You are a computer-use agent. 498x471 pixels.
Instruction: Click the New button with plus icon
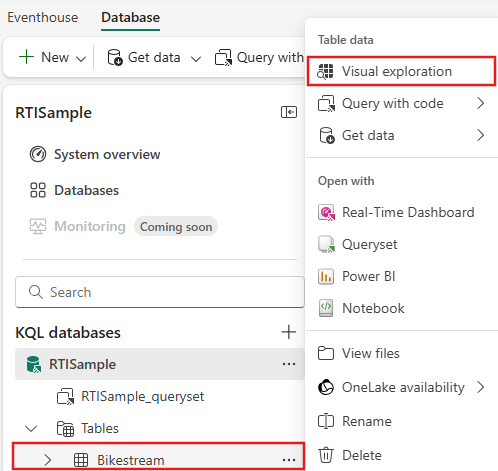44,57
